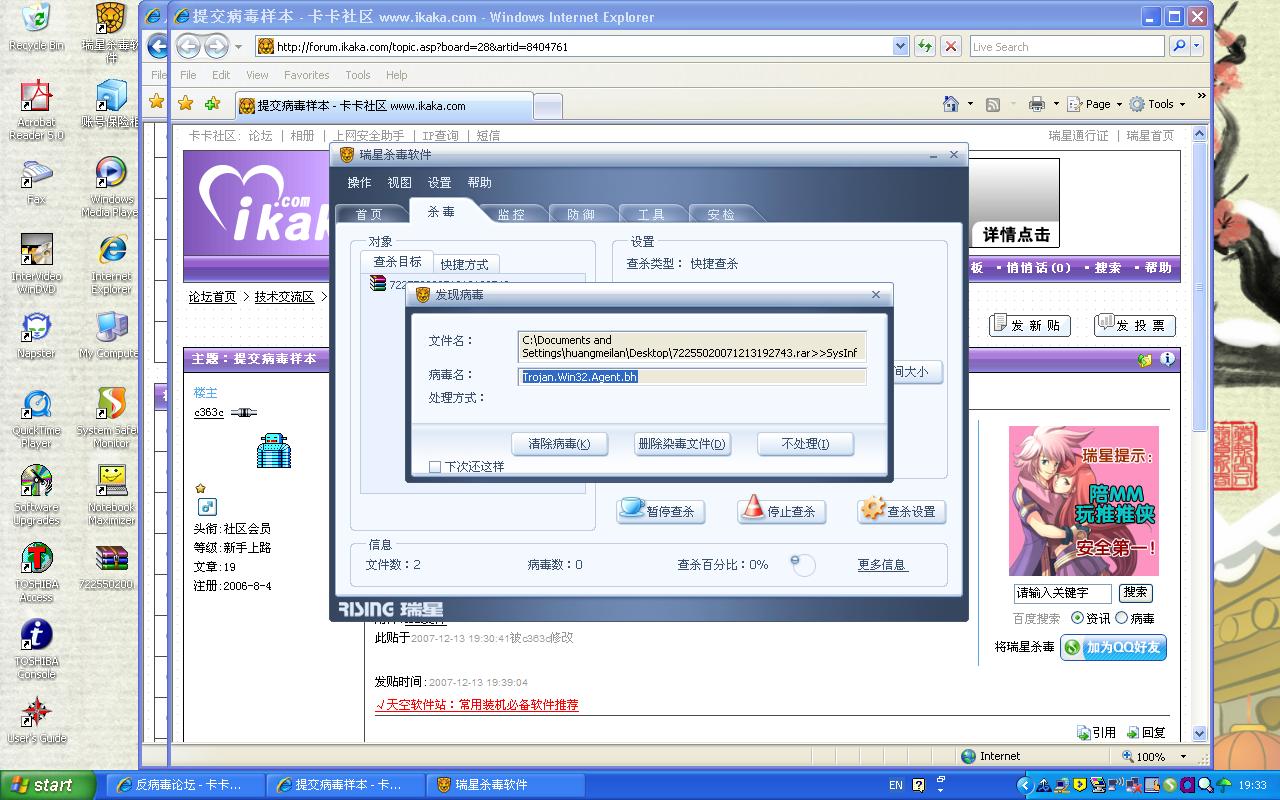Open the IE Favorites menu
1280x800 pixels.
(x=306, y=75)
